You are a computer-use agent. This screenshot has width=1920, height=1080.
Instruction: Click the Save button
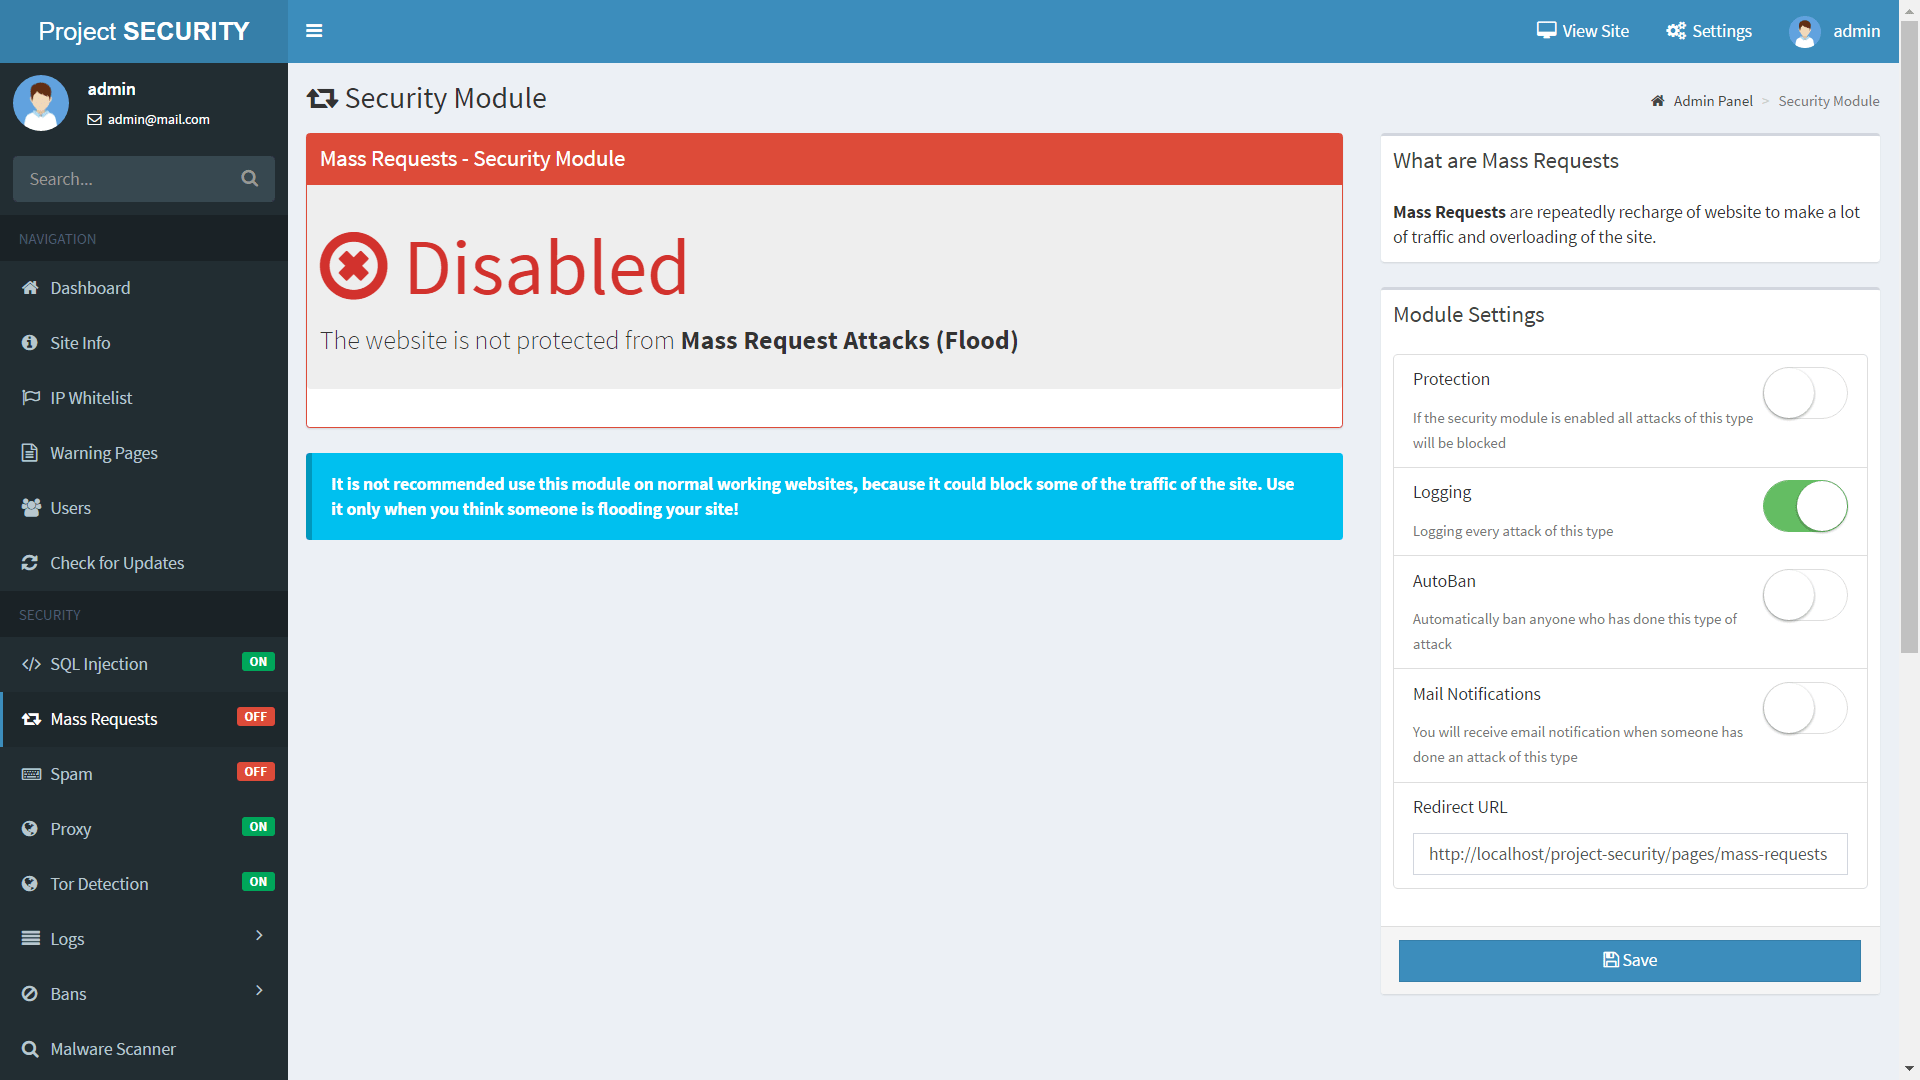tap(1629, 961)
